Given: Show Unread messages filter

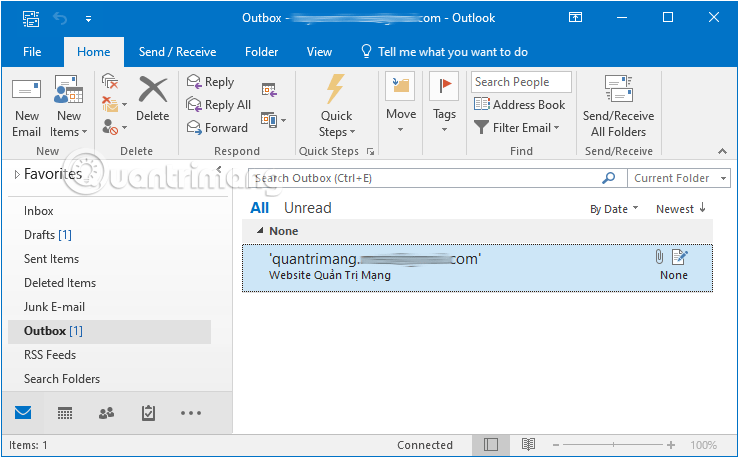Looking at the screenshot, I should tap(307, 208).
